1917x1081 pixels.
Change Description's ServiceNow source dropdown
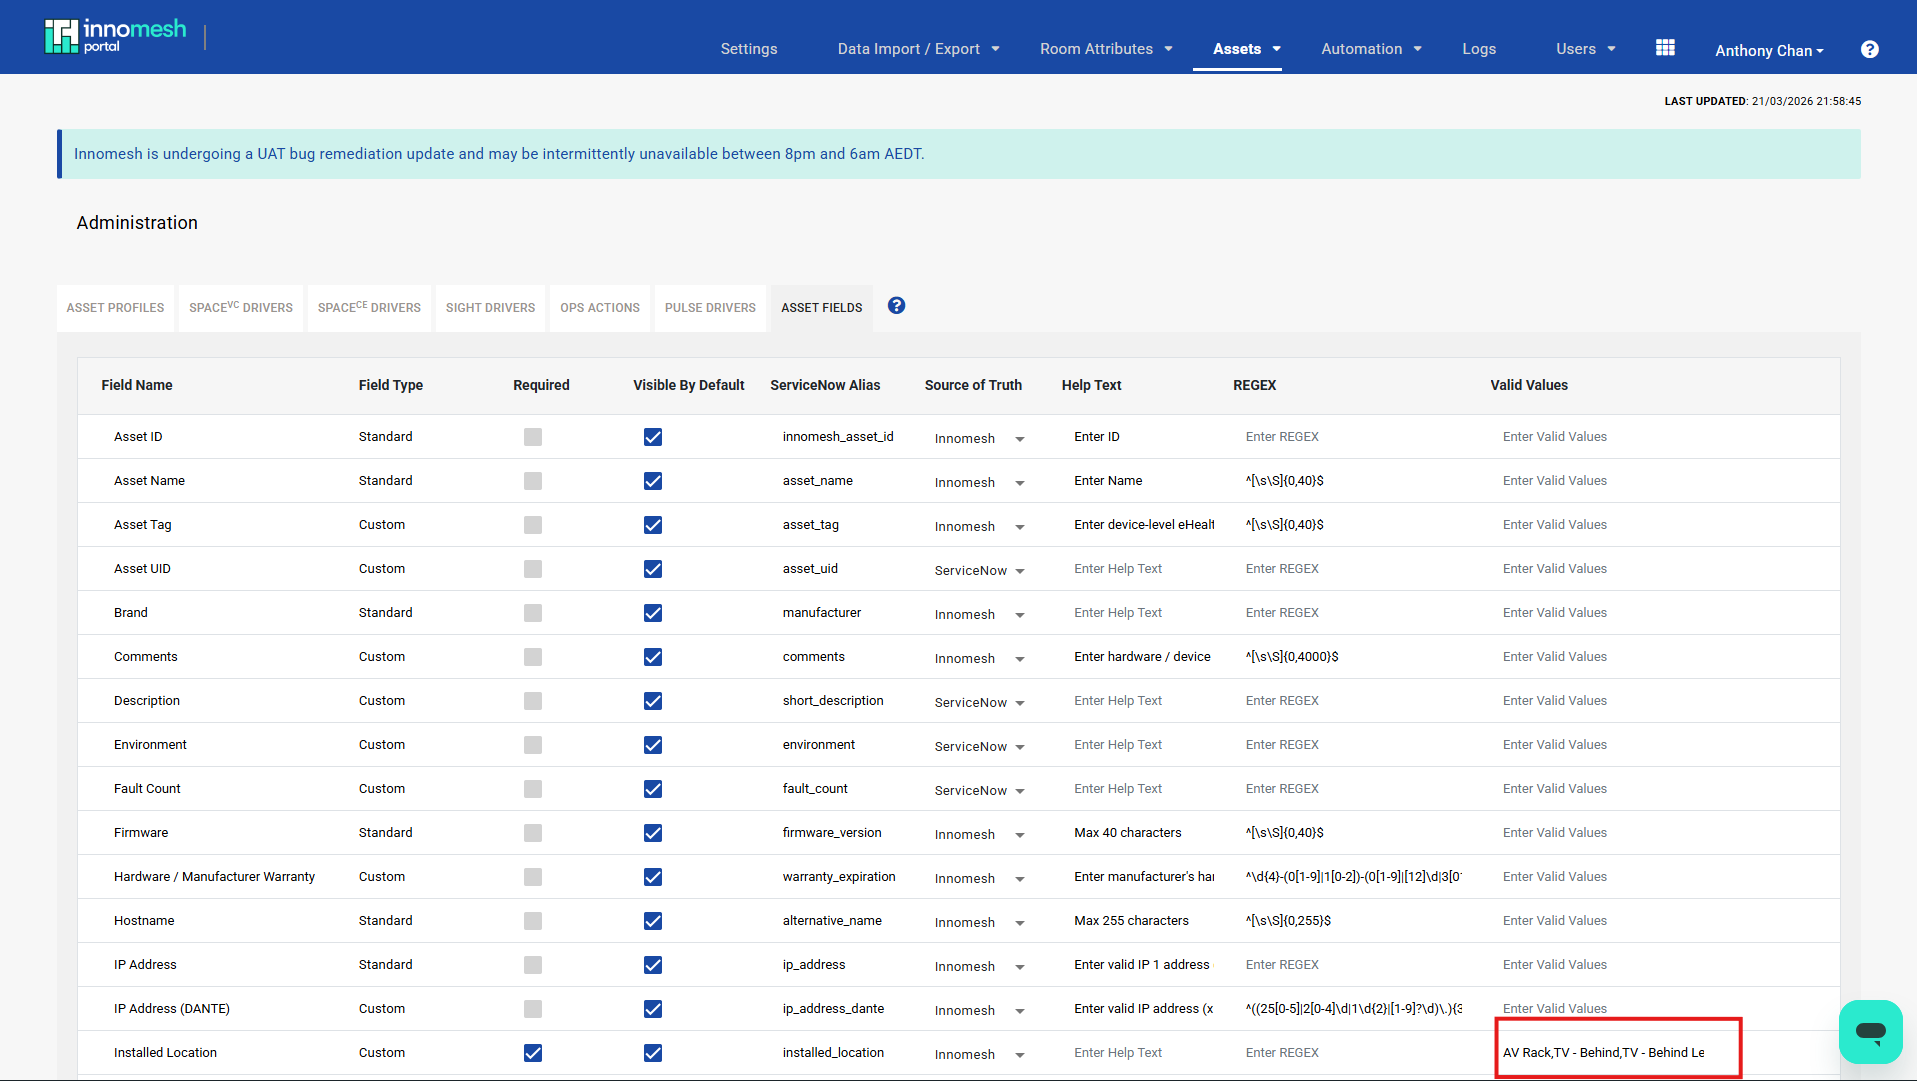coord(978,702)
